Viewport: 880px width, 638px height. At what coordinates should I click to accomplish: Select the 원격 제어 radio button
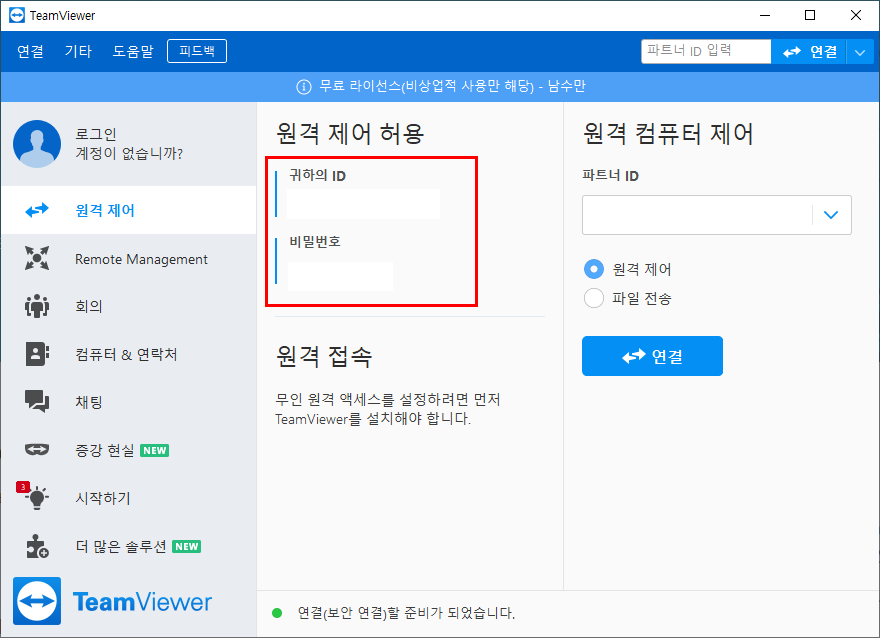[x=594, y=269]
